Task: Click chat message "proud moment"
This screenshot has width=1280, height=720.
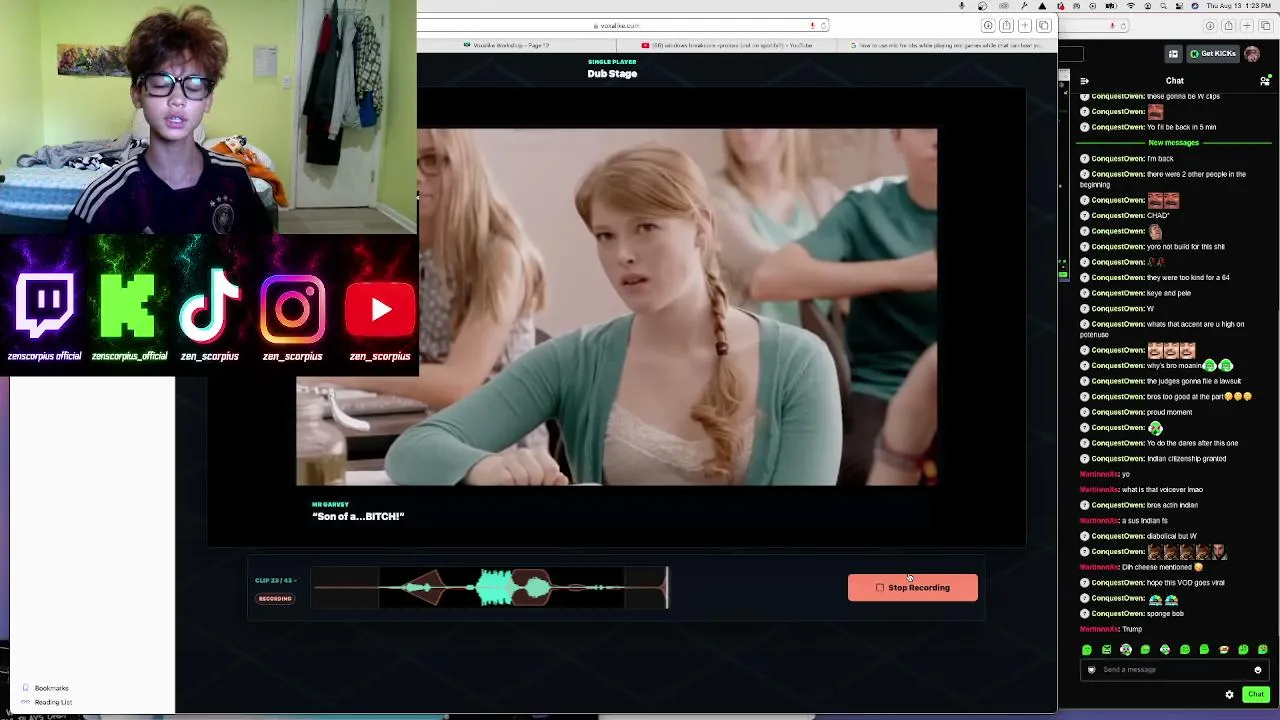Action: [1170, 412]
